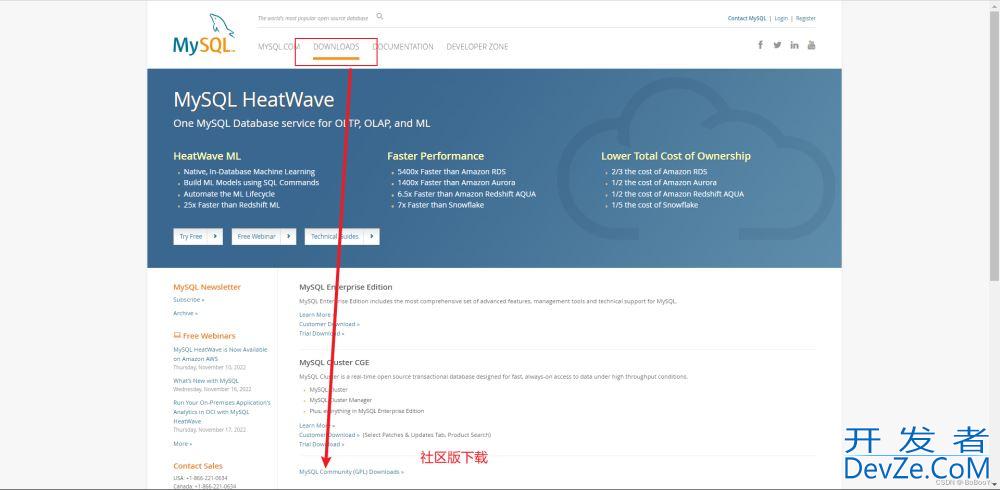Open 'What's New with MySQL' webinar

click(x=205, y=381)
